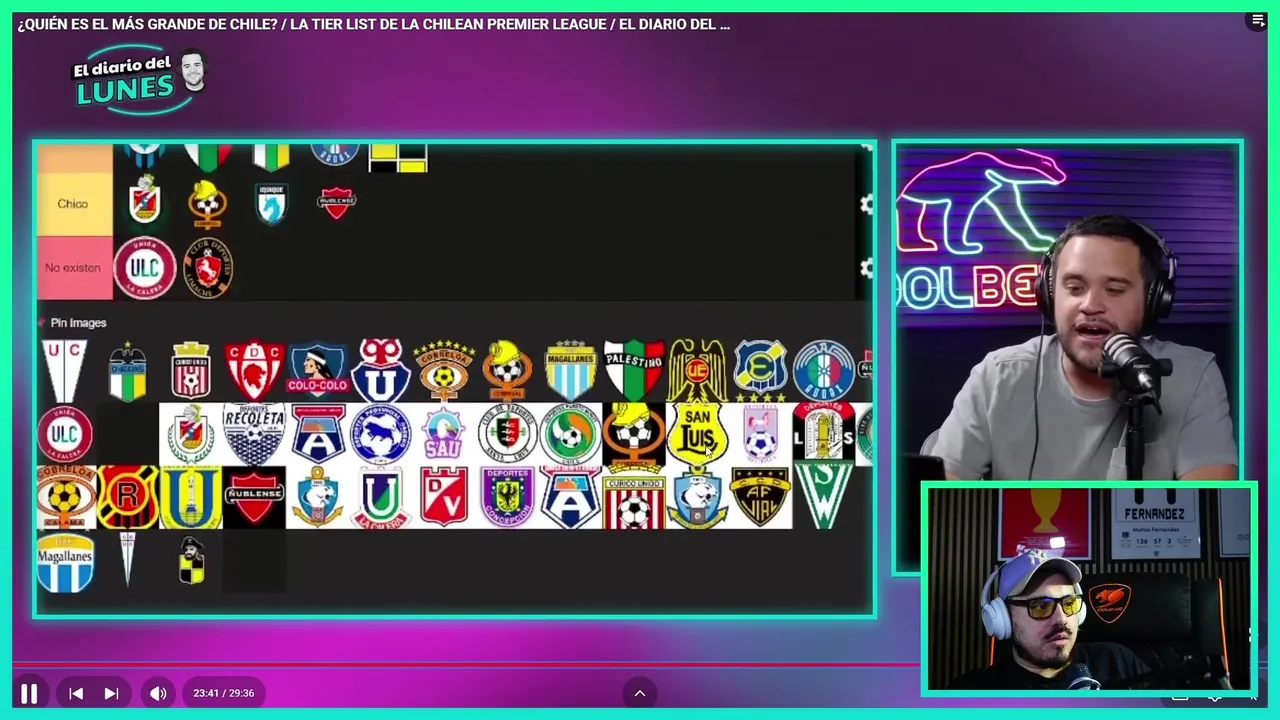This screenshot has height=720, width=1280.
Task: Select Cobresal helmet crest in Chico tier
Action: [x=207, y=203]
